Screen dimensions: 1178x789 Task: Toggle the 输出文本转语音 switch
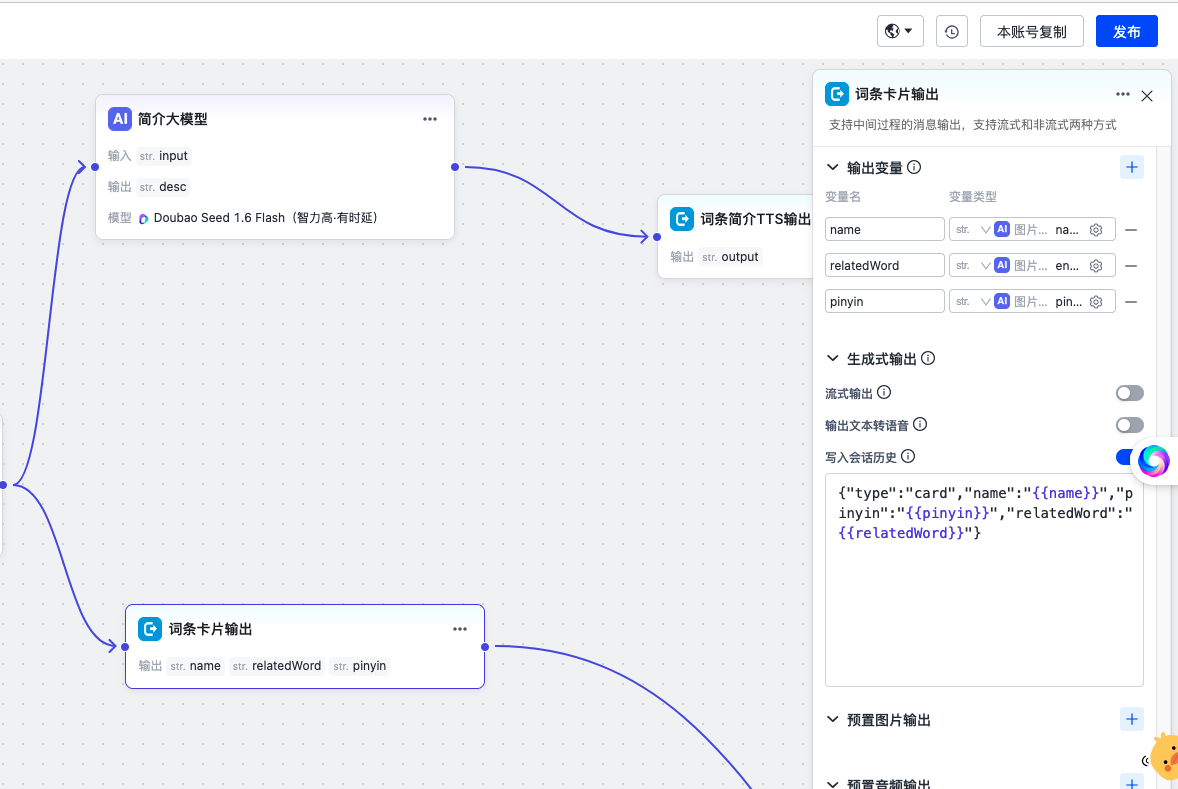click(x=1129, y=425)
